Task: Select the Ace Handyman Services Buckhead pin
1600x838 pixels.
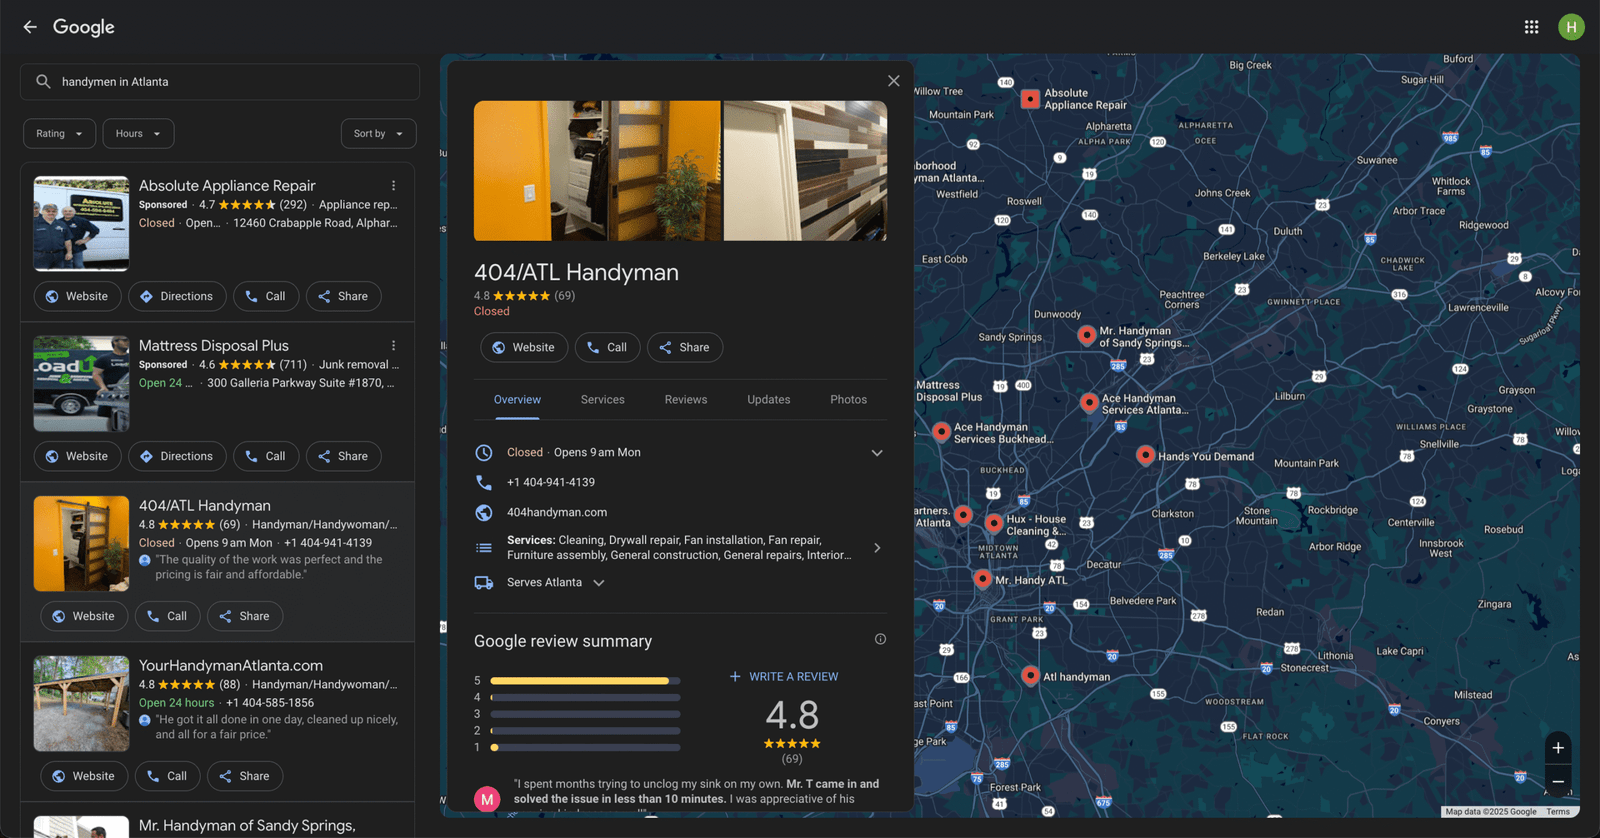Action: [x=941, y=431]
